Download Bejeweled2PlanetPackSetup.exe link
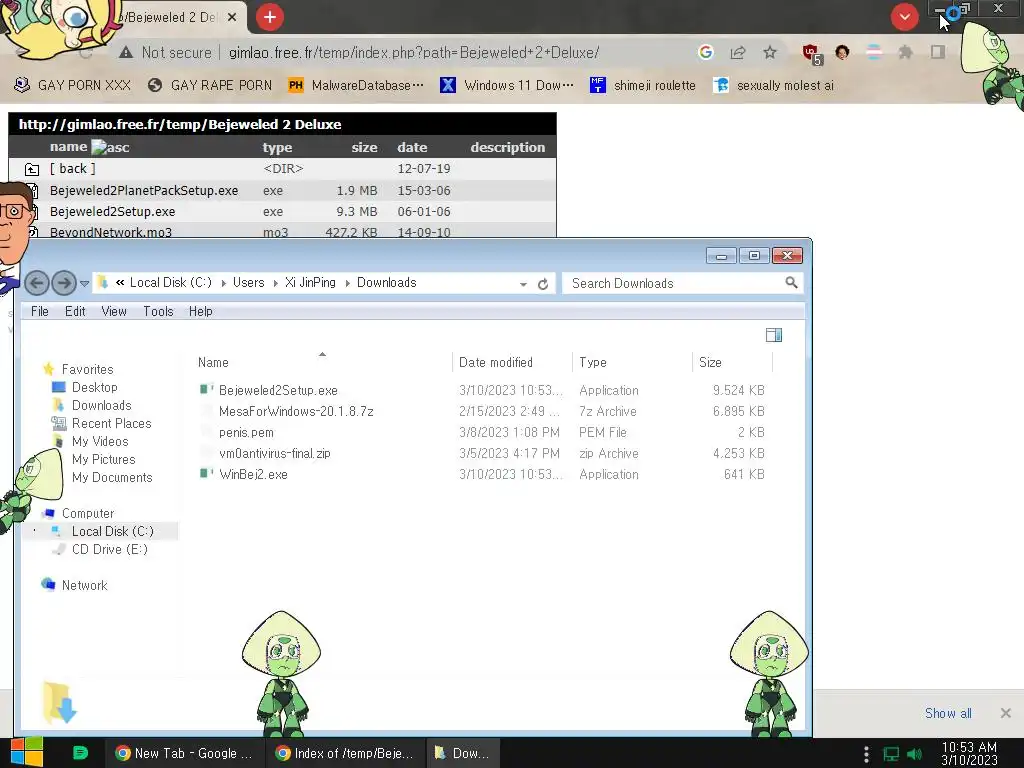The height and width of the screenshot is (768, 1024). (144, 191)
